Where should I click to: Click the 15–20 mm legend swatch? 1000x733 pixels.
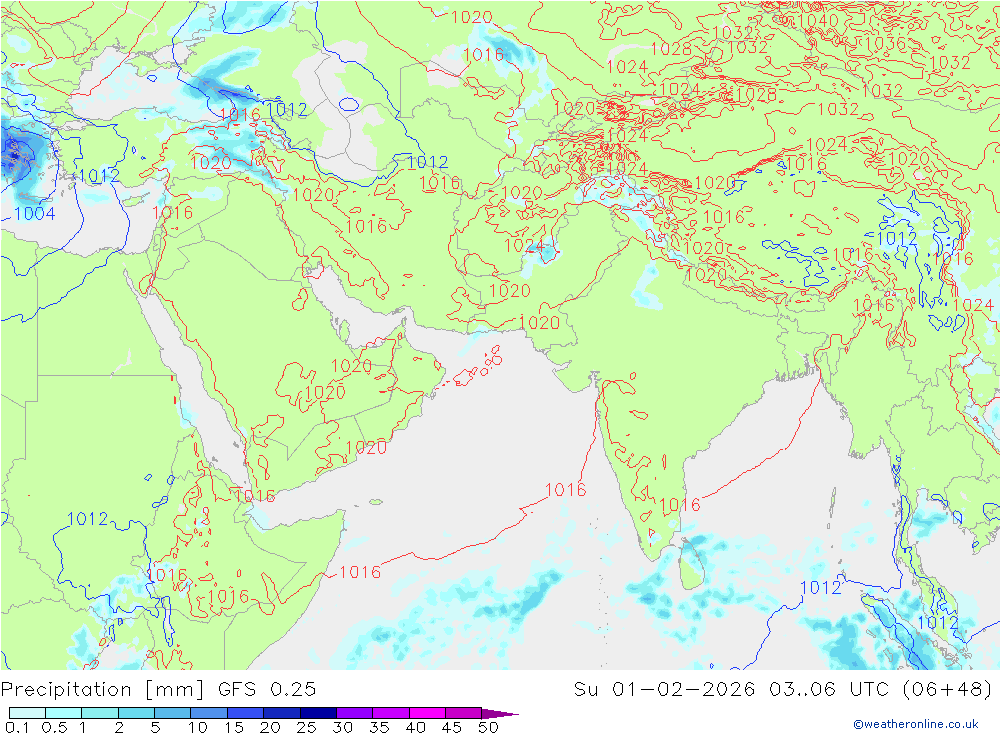click(x=246, y=713)
